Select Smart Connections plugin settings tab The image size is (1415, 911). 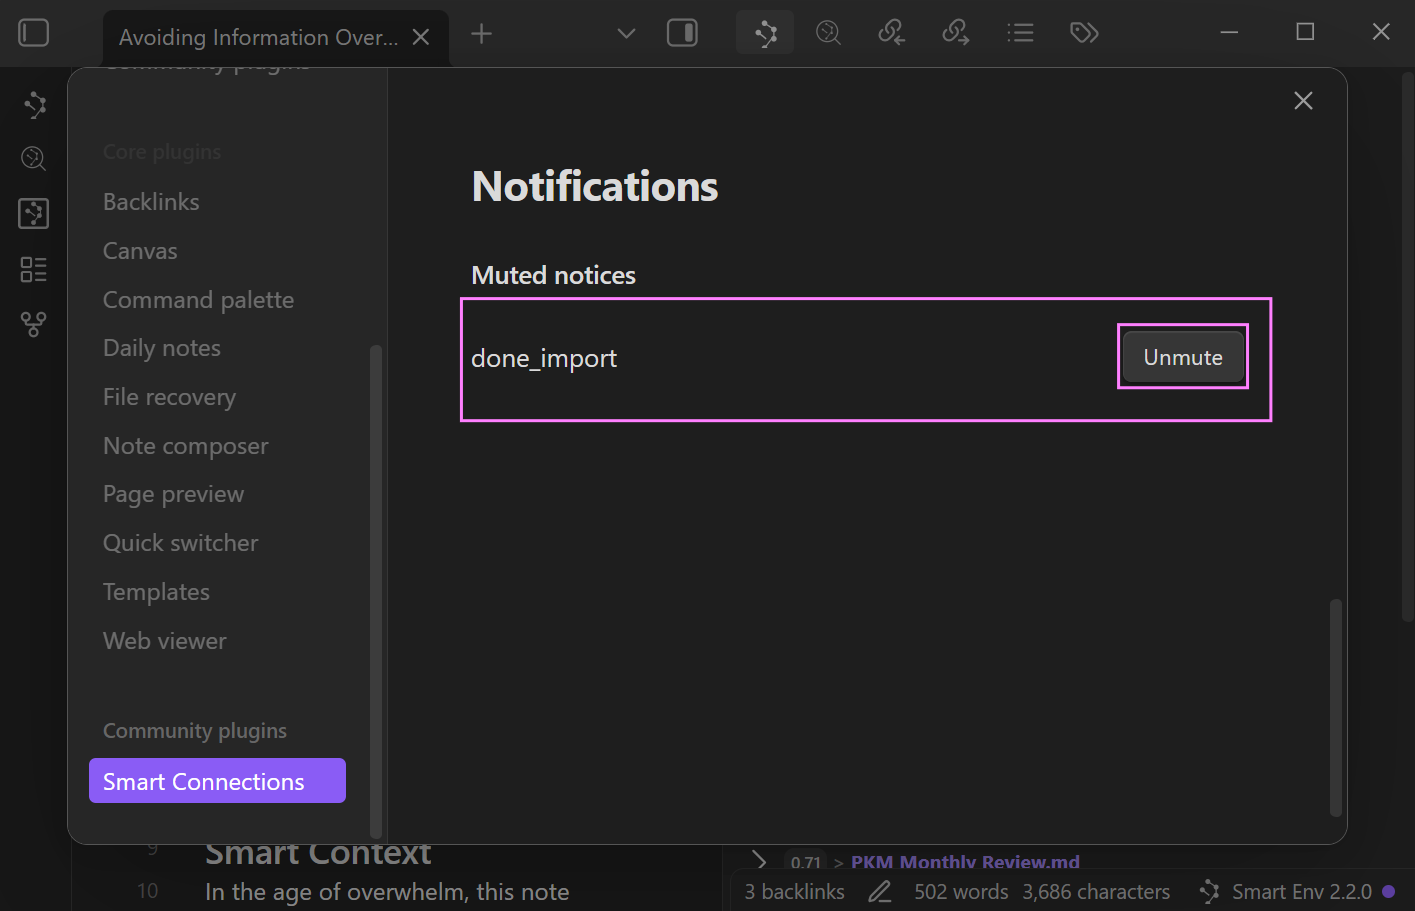click(x=217, y=781)
